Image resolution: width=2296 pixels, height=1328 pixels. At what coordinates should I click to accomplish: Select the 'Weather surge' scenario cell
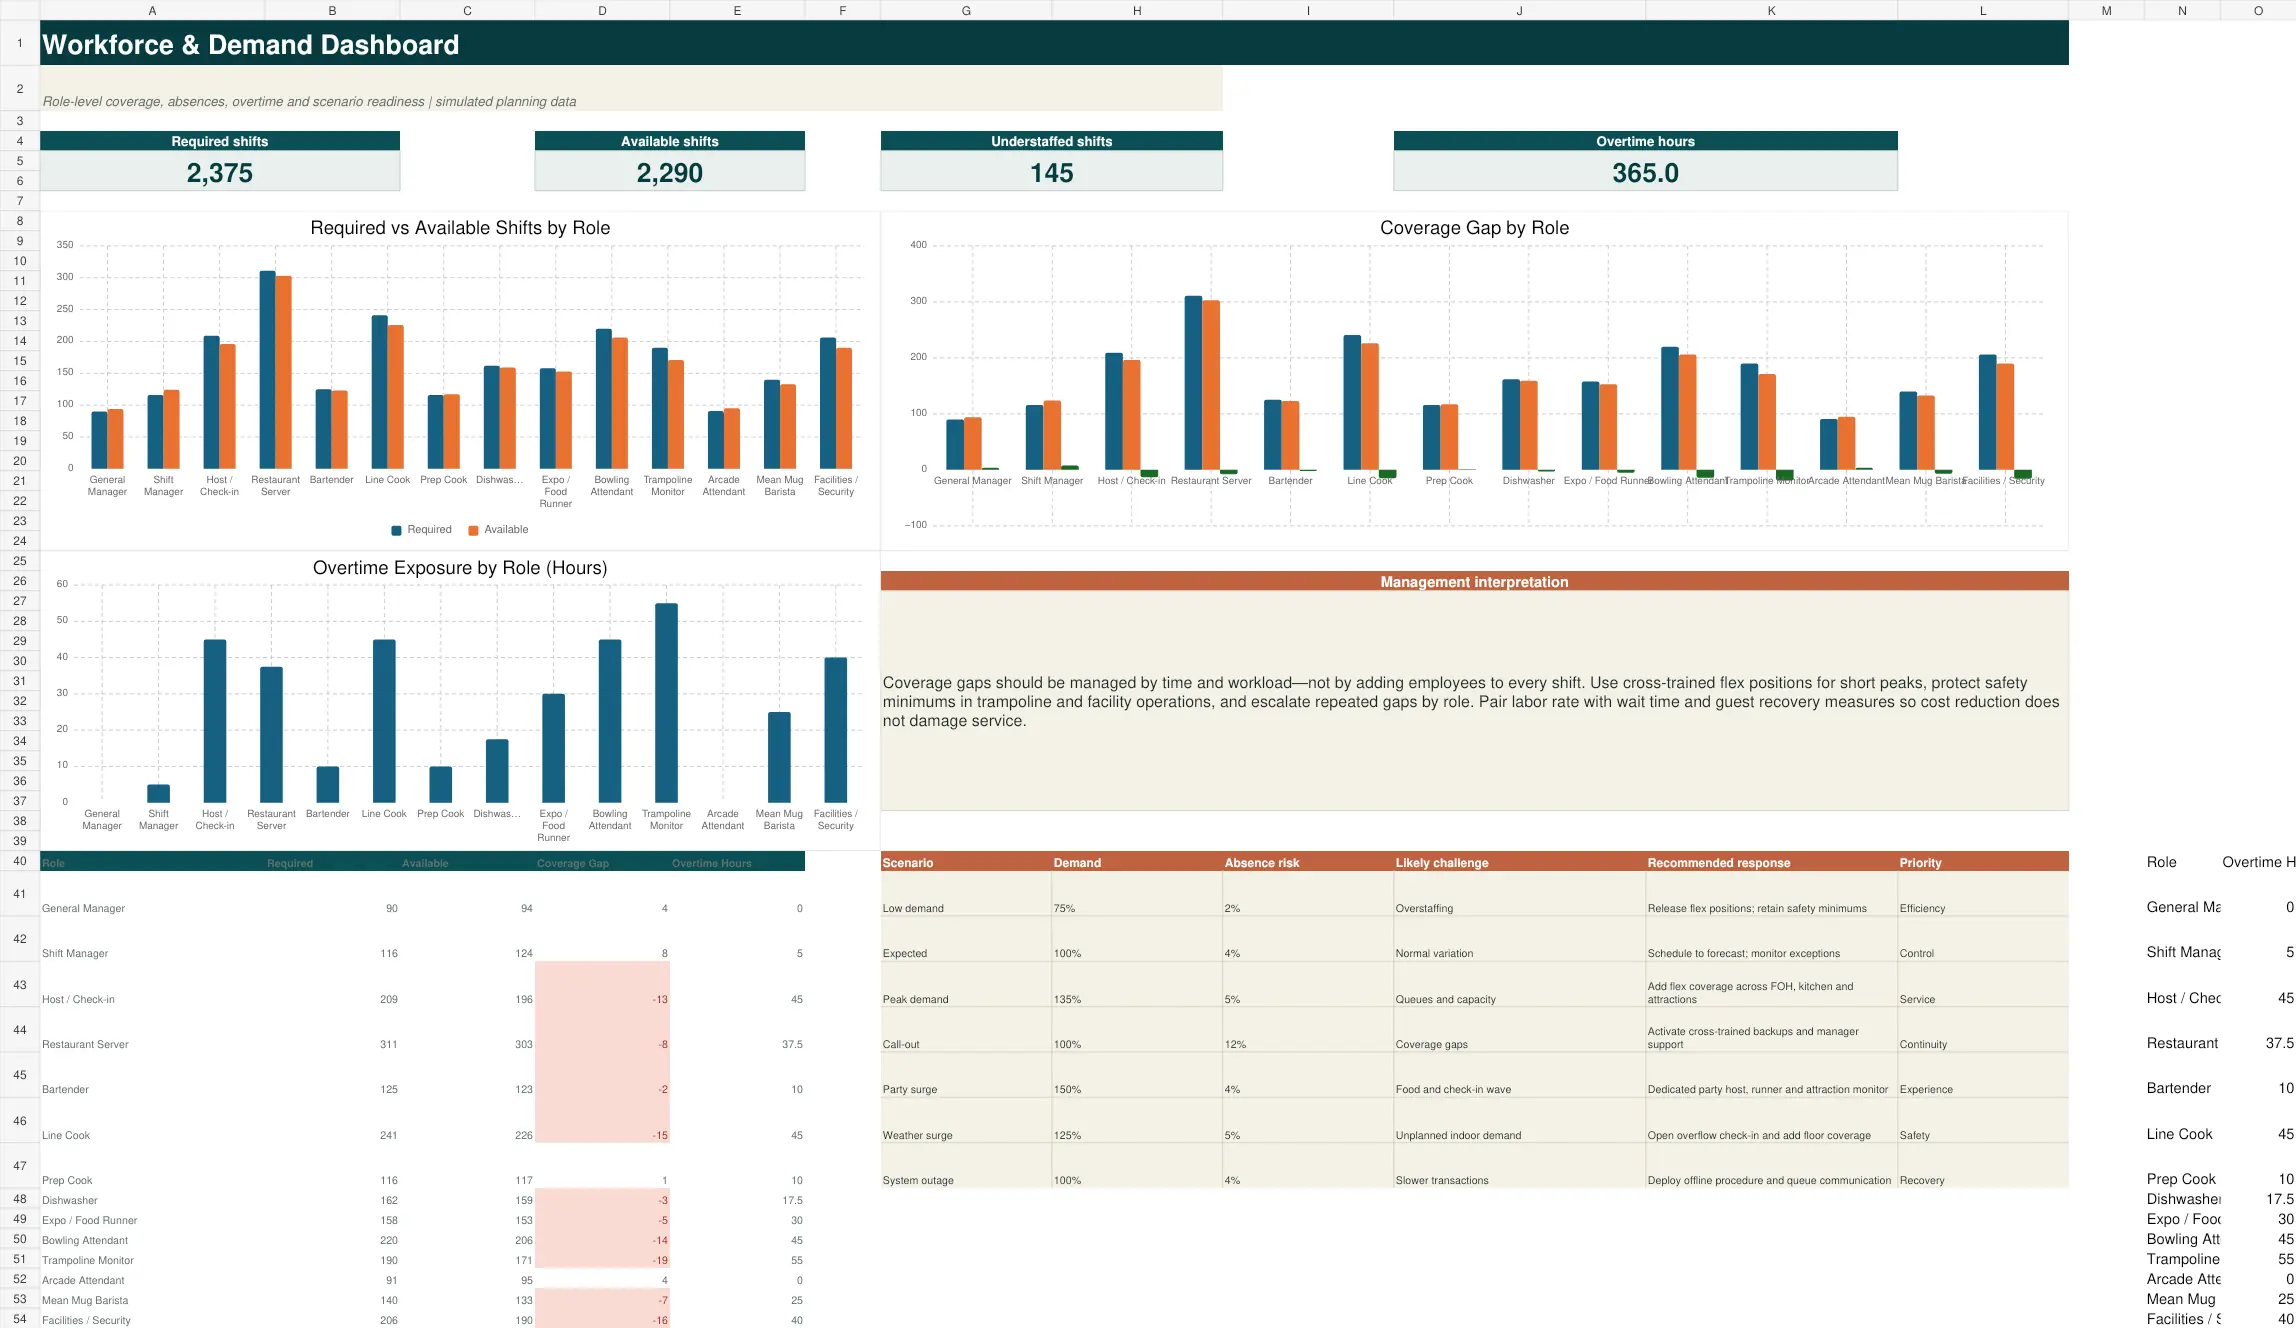966,1121
